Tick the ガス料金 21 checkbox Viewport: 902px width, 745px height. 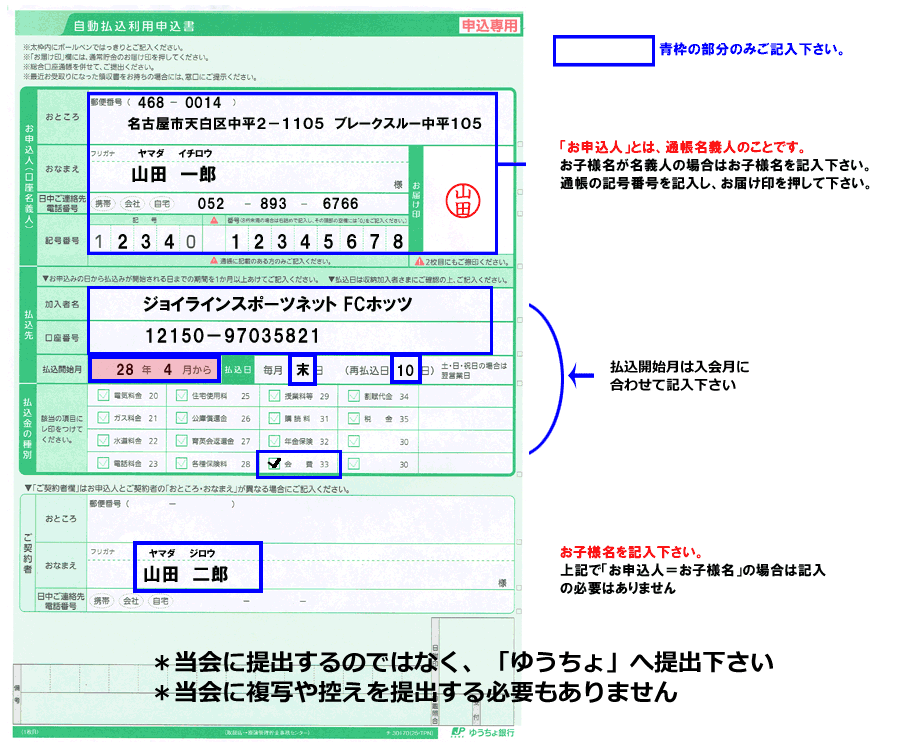click(104, 418)
